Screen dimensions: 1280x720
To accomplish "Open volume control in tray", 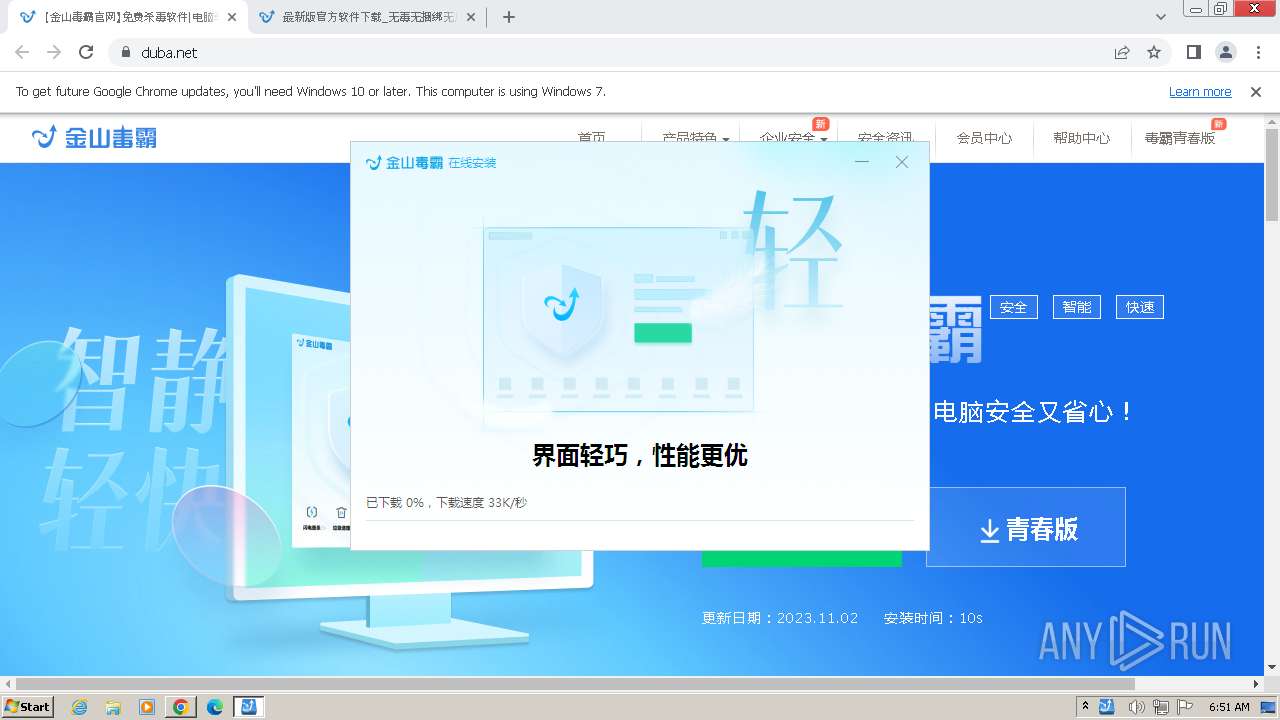I will click(x=1136, y=707).
